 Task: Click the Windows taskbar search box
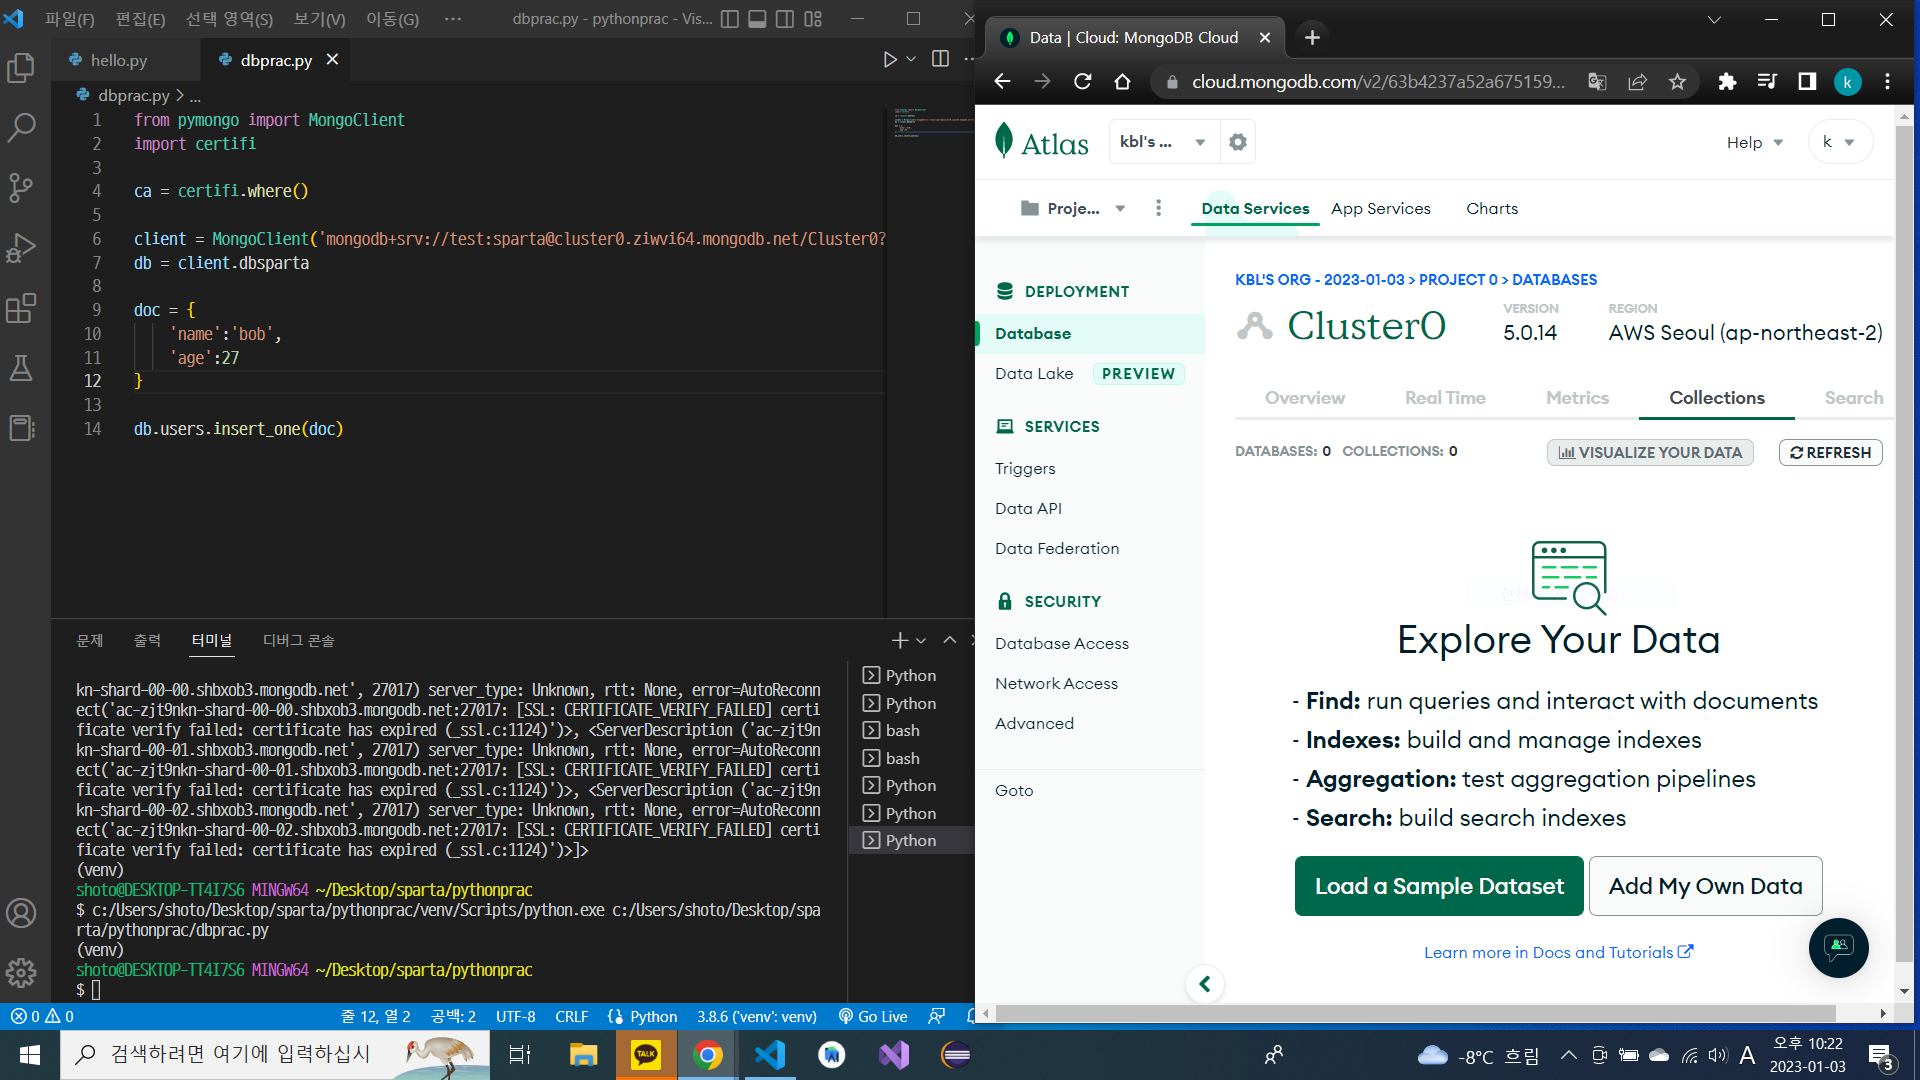click(275, 1054)
